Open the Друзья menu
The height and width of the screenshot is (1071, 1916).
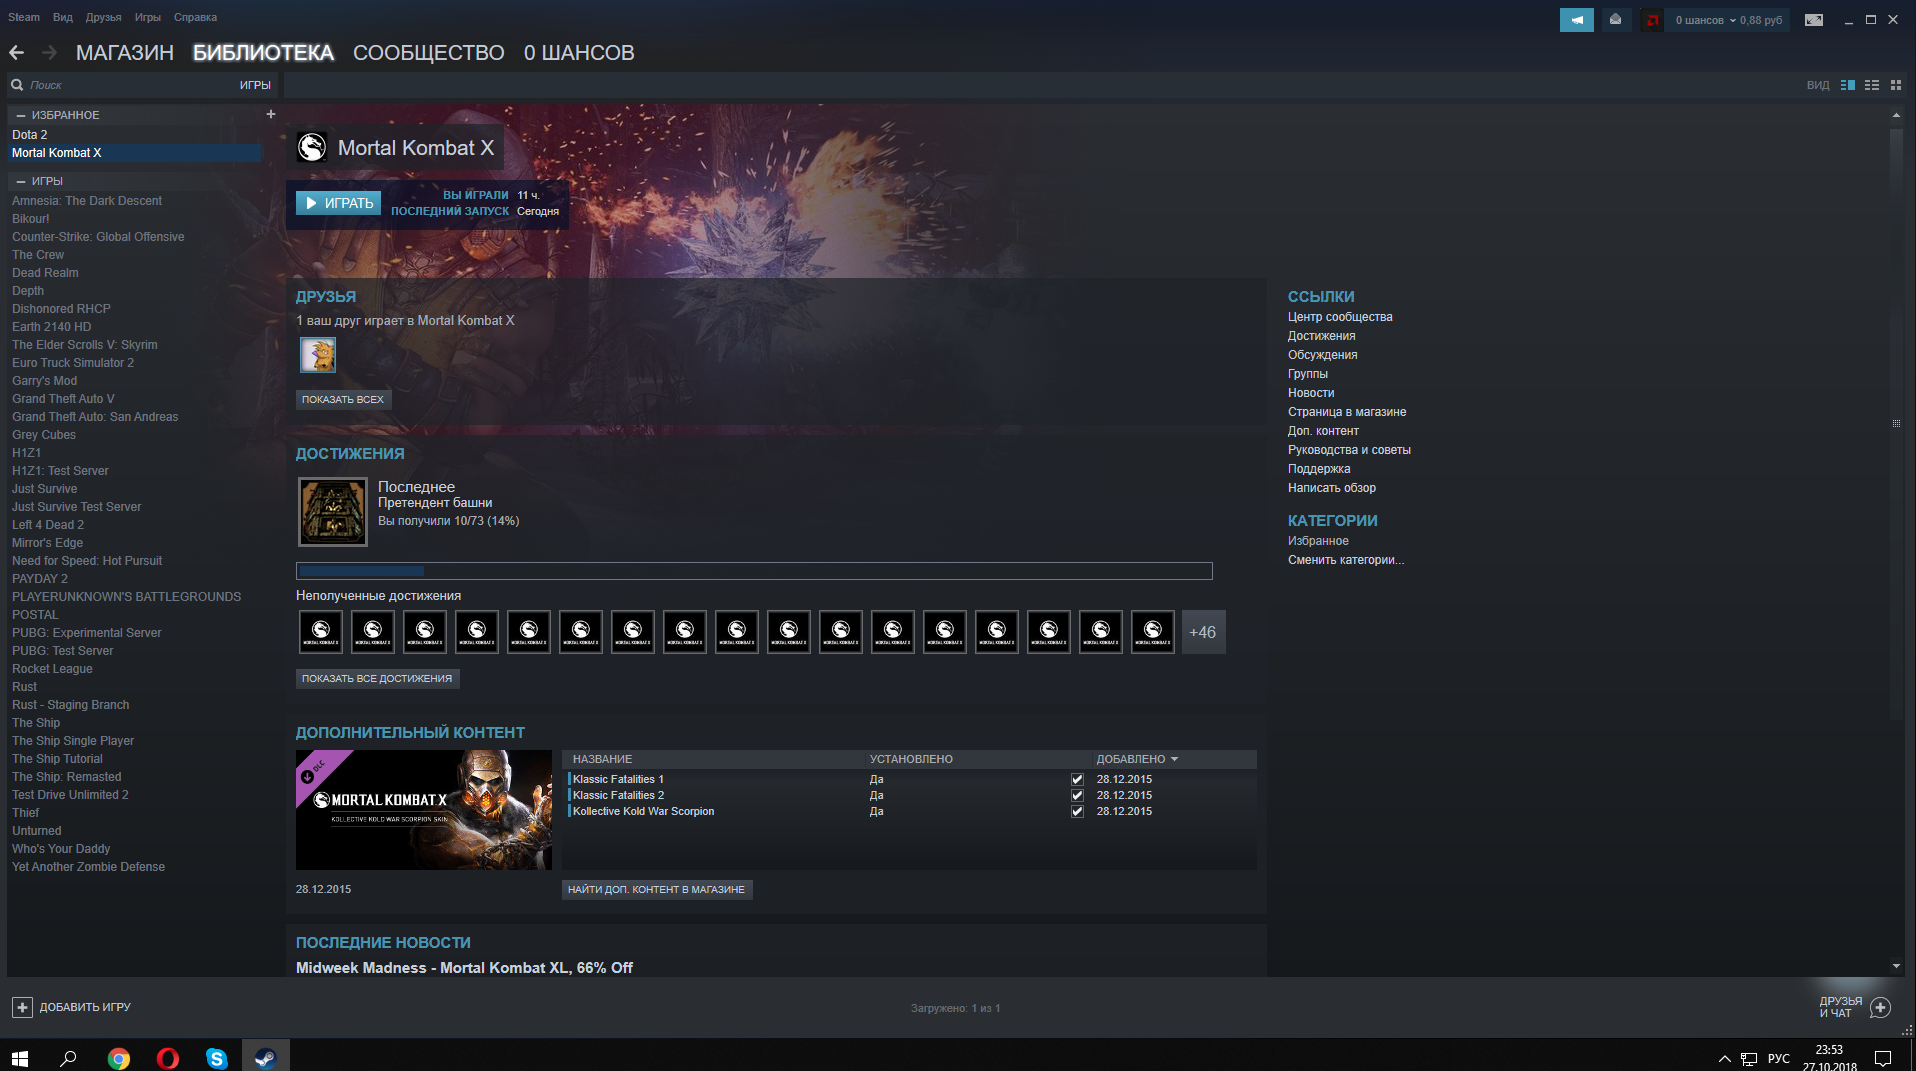tap(103, 17)
